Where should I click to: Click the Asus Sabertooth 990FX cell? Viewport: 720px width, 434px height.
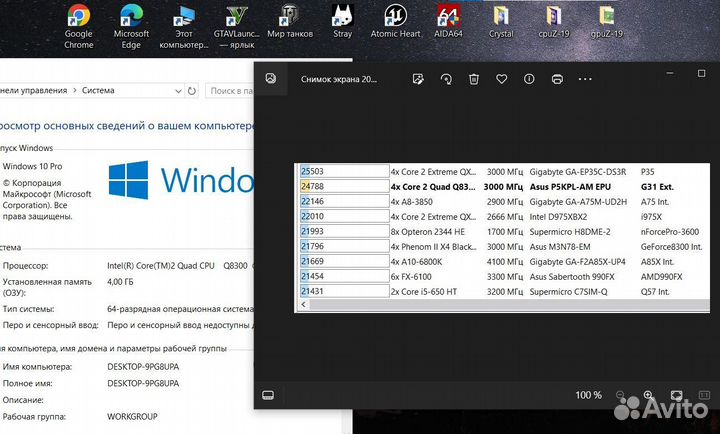click(572, 276)
